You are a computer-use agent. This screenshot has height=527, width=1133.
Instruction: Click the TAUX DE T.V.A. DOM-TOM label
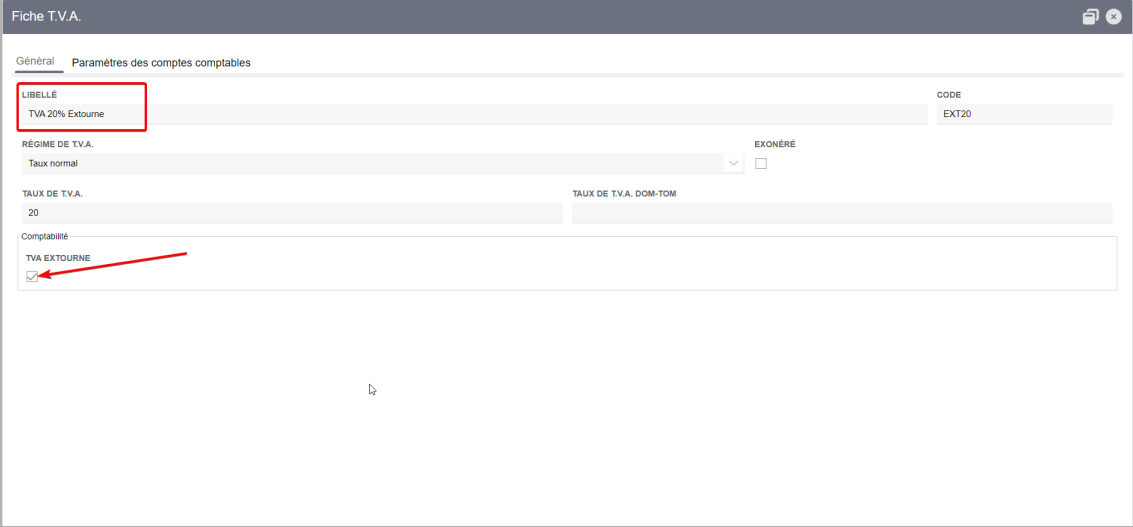[x=624, y=194]
